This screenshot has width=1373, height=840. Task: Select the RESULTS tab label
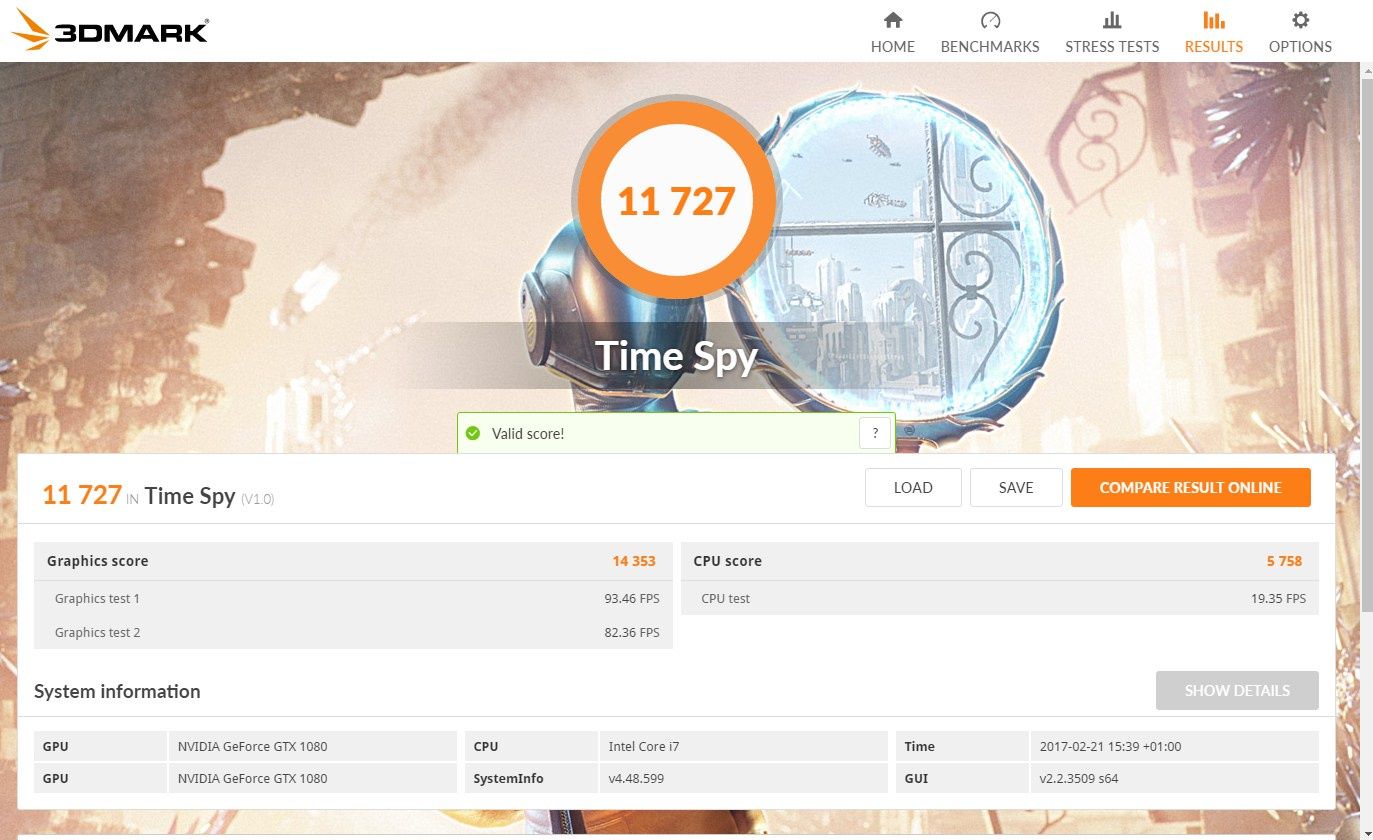[1214, 47]
